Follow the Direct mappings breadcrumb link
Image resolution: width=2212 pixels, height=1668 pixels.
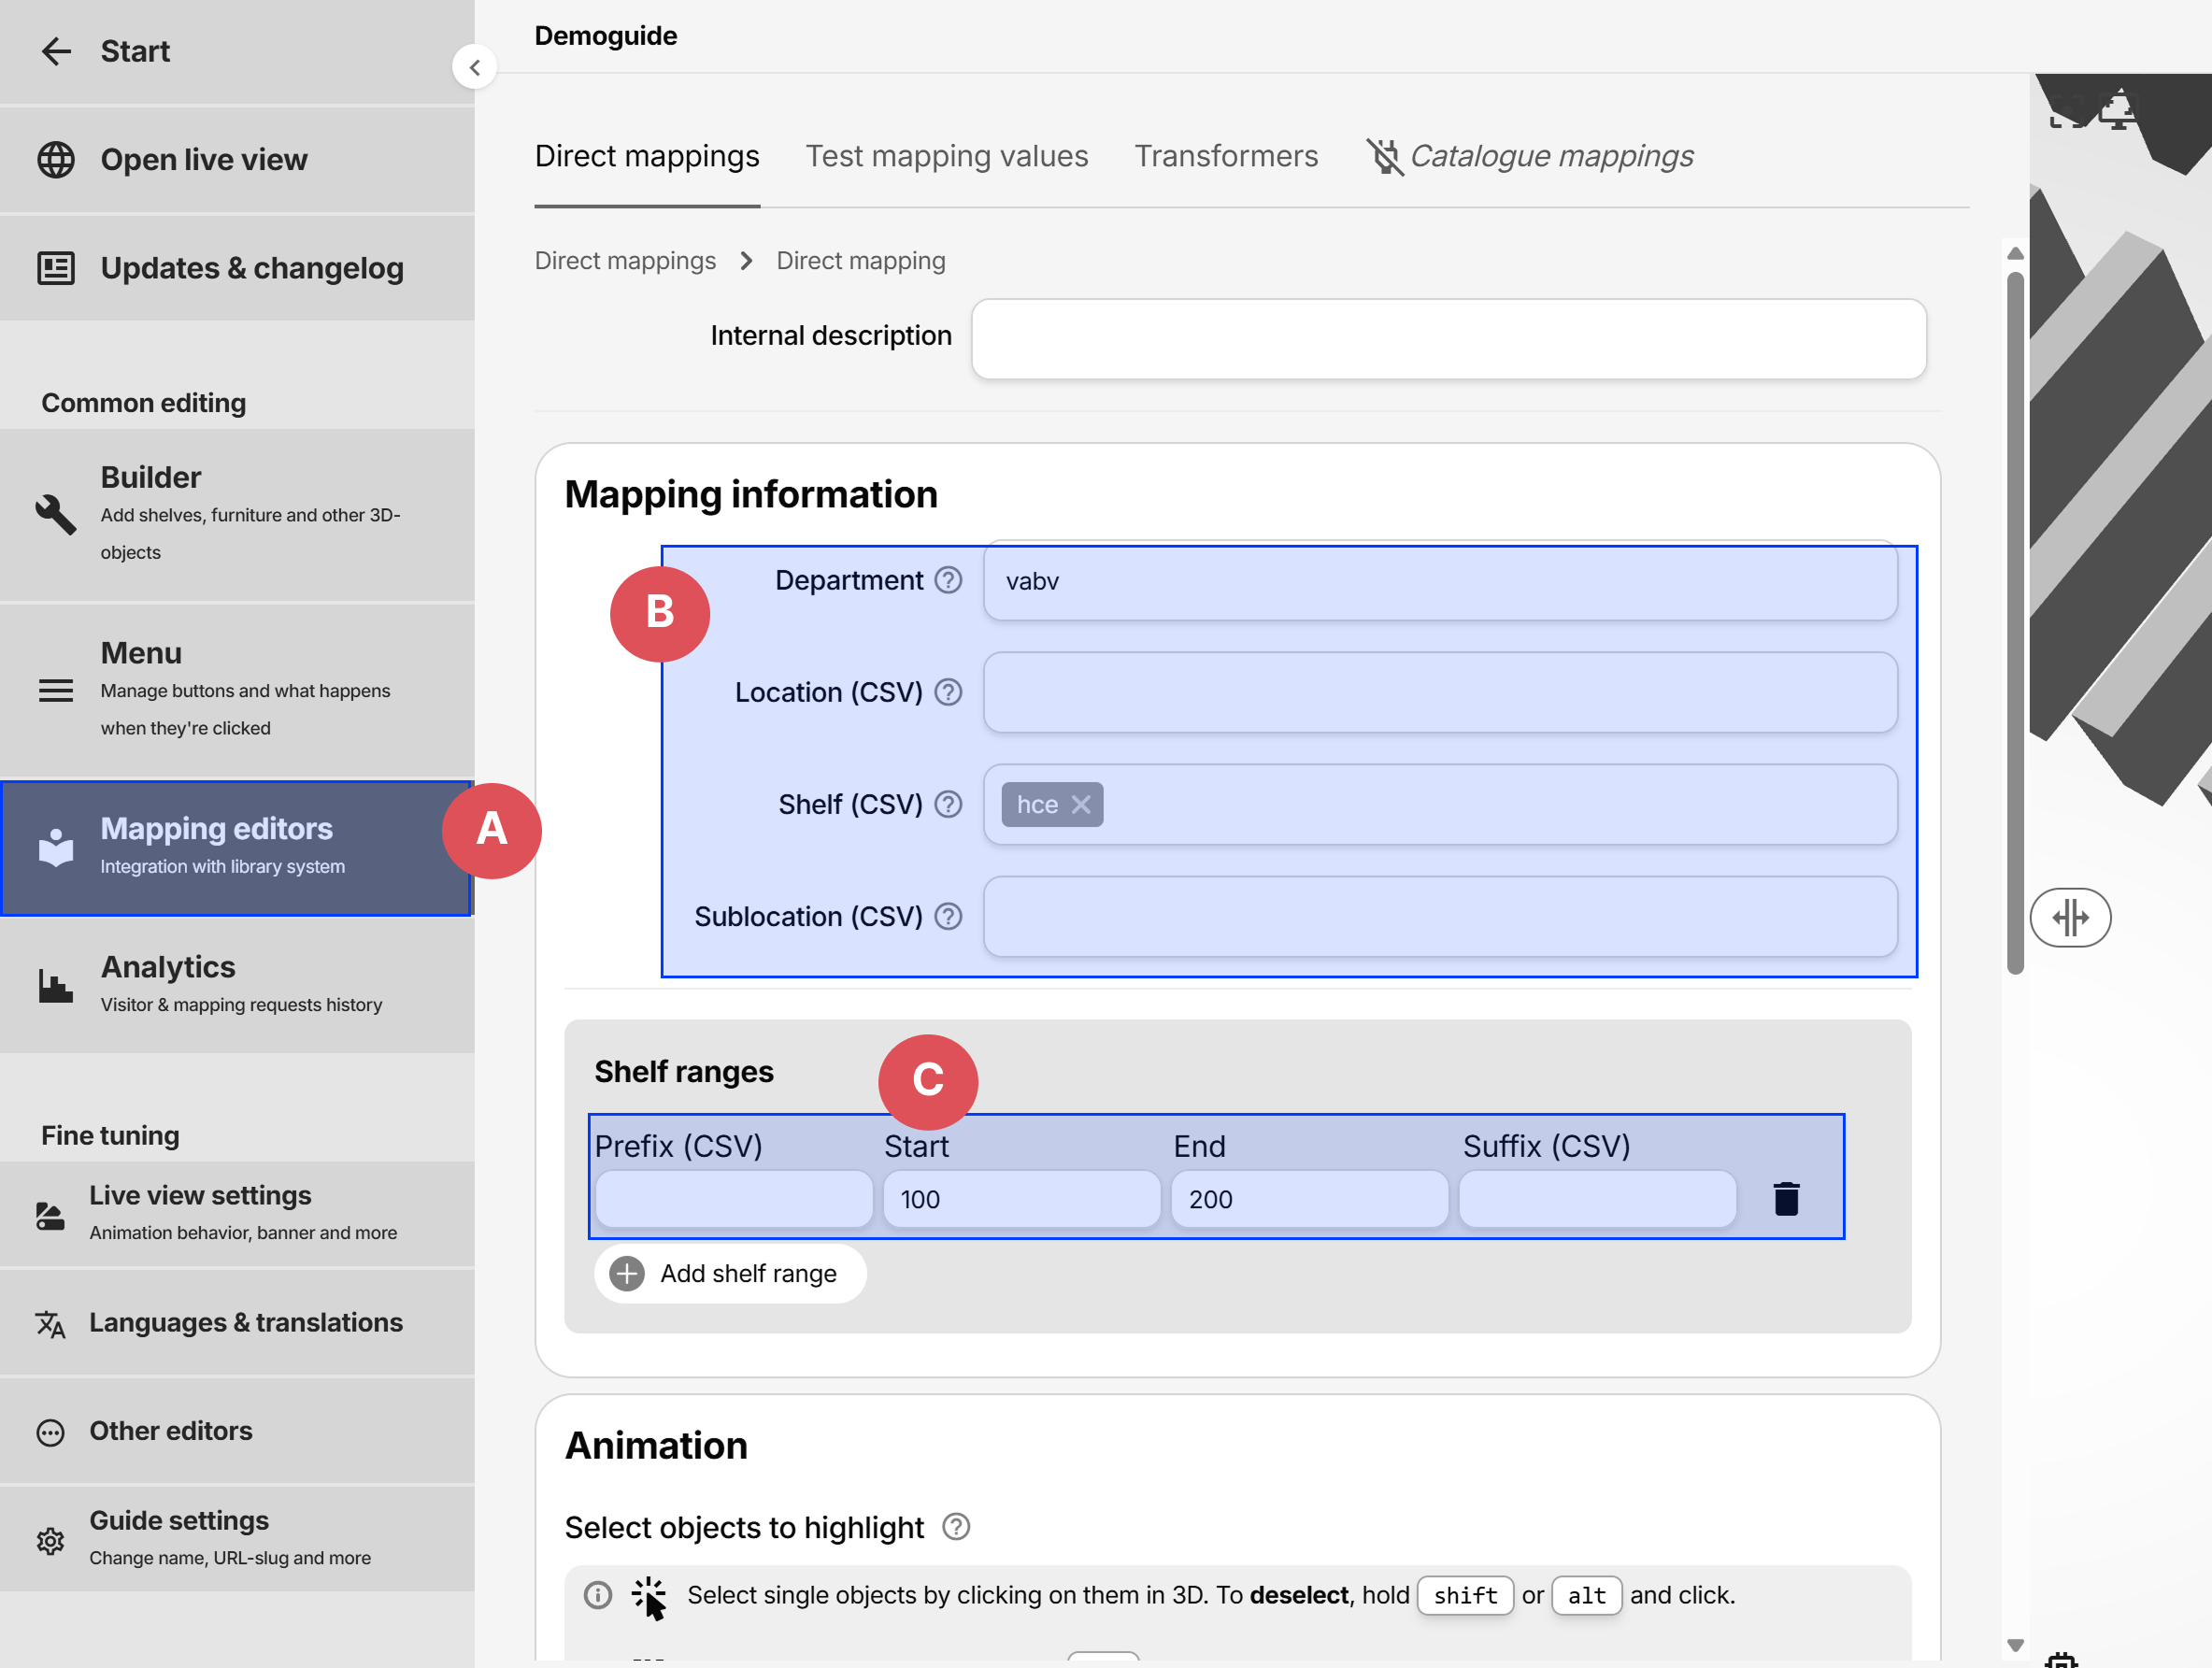pos(625,261)
